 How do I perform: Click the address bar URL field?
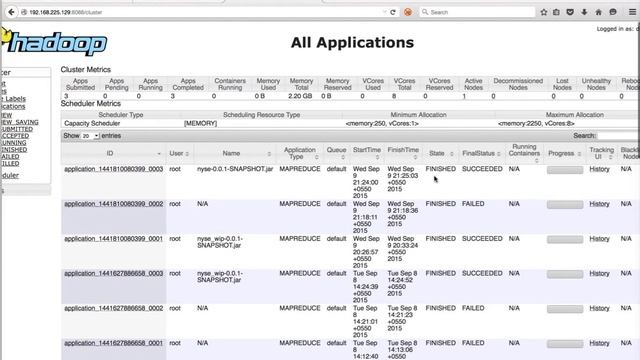[200, 12]
